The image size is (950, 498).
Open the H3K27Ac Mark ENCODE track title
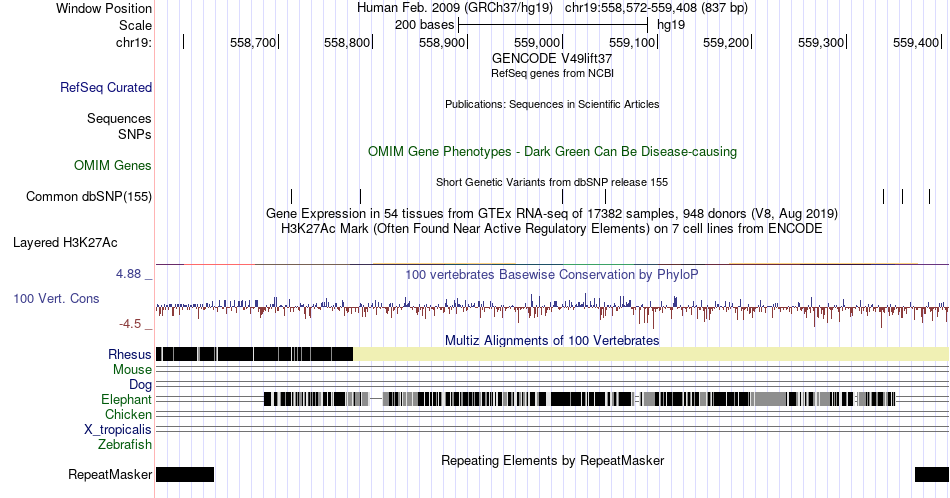pyautogui.click(x=552, y=228)
